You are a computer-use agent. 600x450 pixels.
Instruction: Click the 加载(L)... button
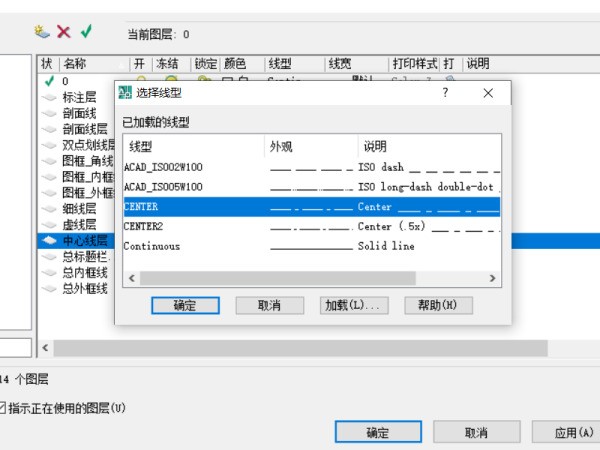354,305
